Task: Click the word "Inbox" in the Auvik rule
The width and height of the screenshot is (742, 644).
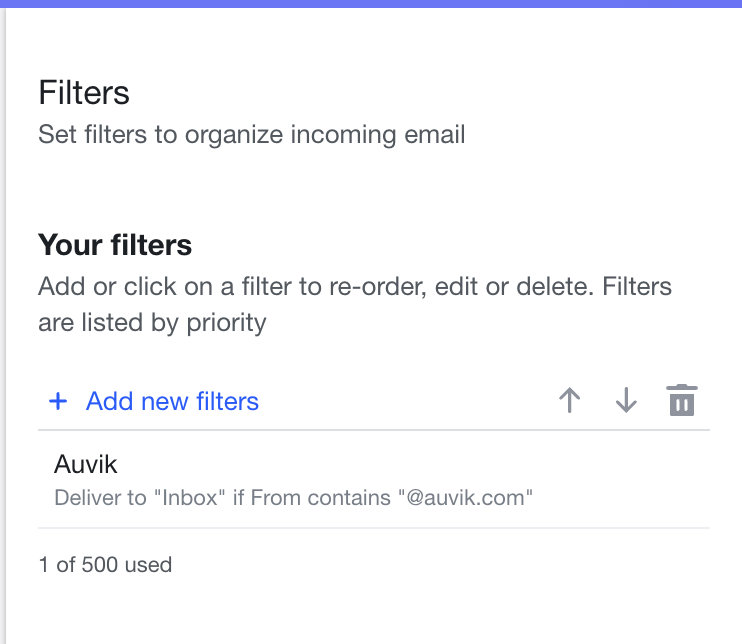Action: pos(190,498)
